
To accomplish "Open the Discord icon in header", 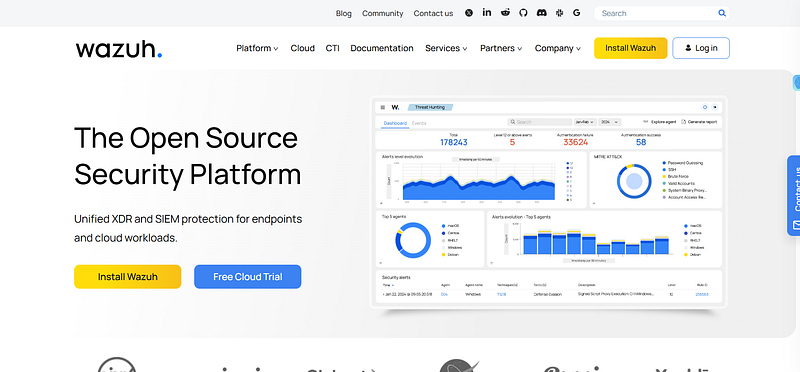I will click(541, 13).
